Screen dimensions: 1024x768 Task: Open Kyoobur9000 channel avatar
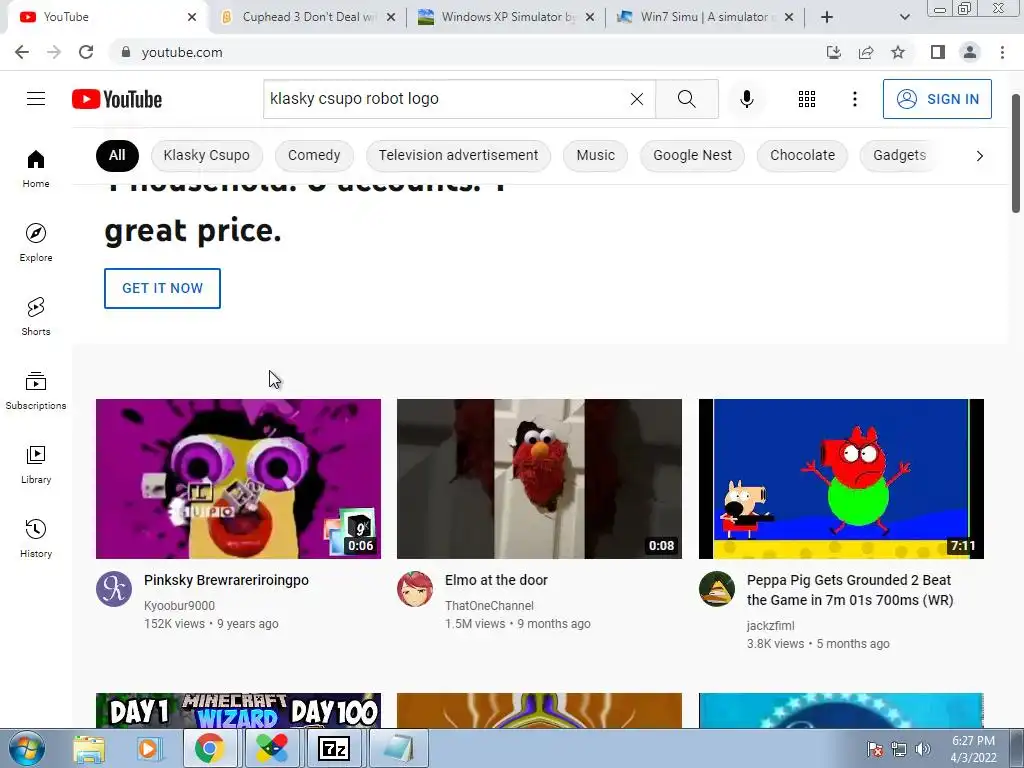coord(114,589)
